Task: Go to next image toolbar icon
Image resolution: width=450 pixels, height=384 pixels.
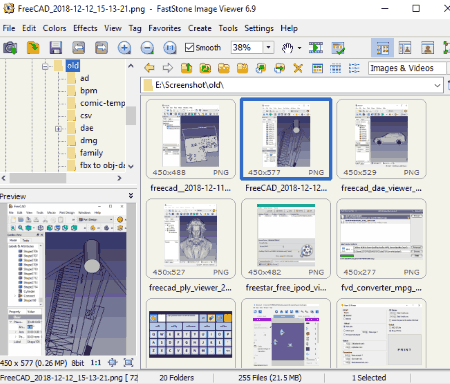Action: tap(101, 48)
